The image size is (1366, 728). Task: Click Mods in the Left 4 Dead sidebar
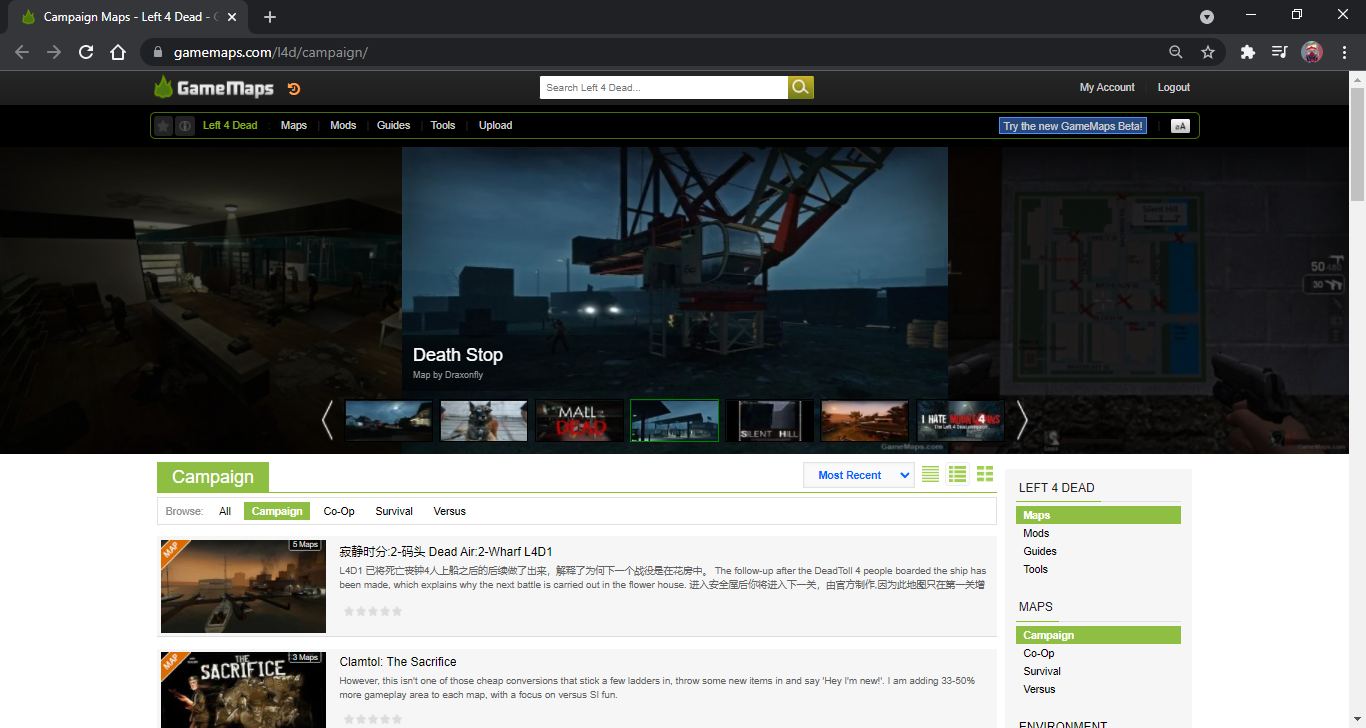click(1036, 533)
